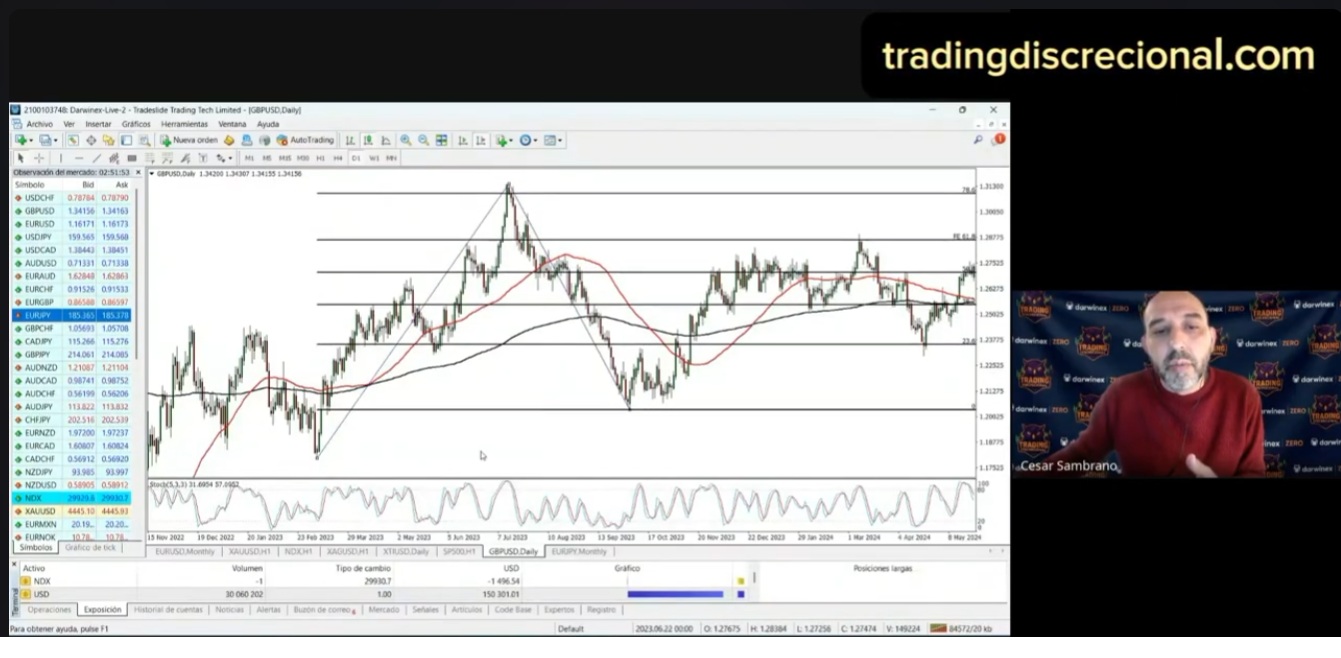Viewport: 1341px width, 658px height.
Task: Open the Ventana menu
Action: [x=232, y=124]
